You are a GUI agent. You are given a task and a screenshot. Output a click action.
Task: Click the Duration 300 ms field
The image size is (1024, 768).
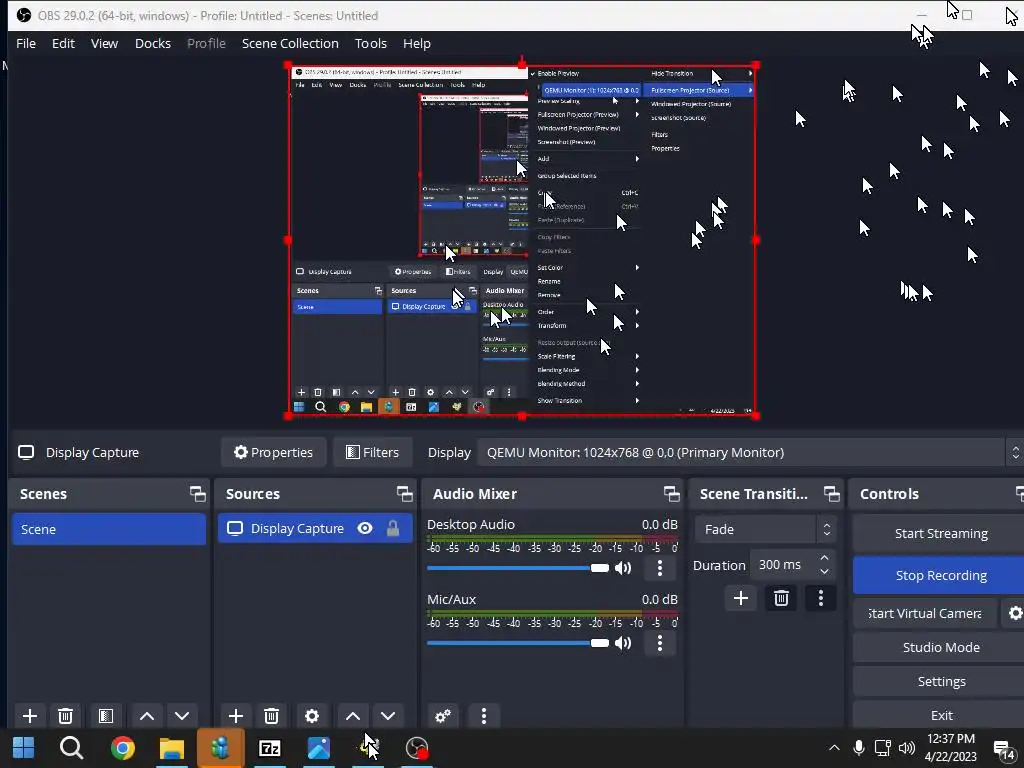pos(782,565)
